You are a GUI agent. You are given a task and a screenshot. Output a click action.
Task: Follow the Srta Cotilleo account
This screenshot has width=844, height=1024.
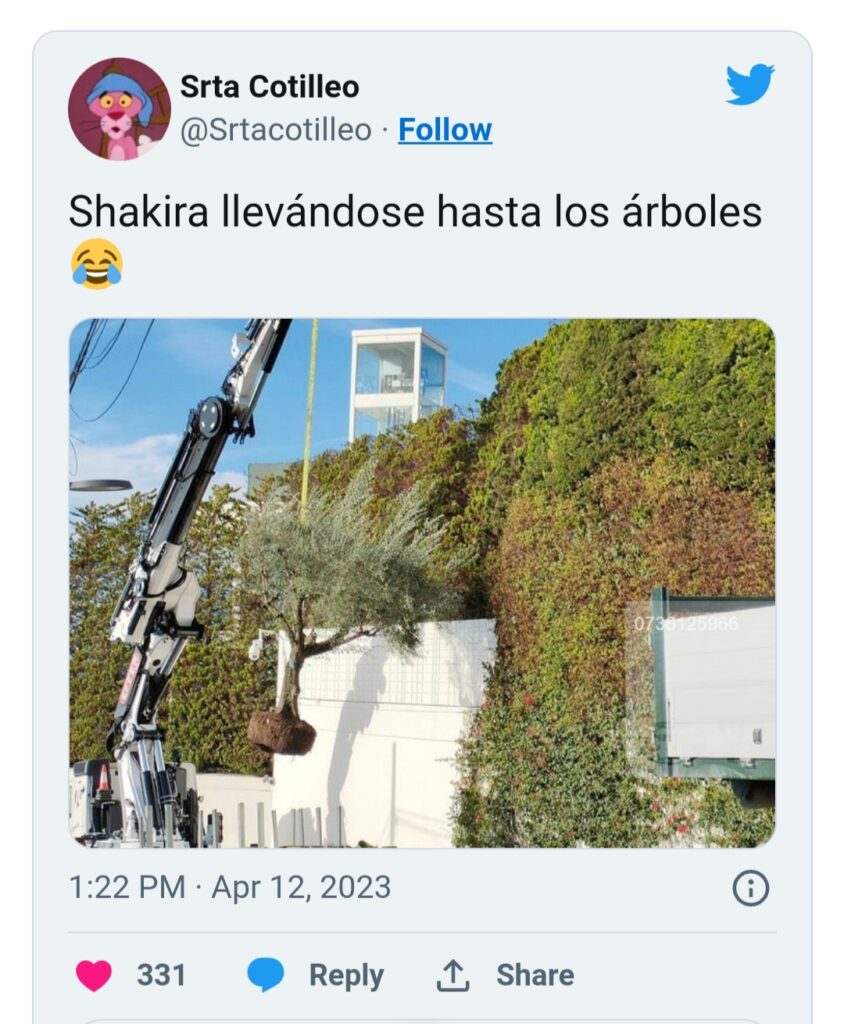445,129
